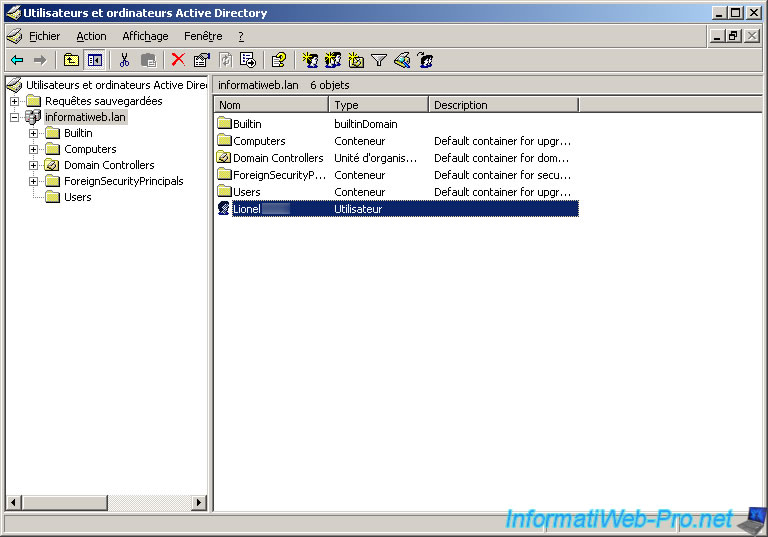
Task: Add selected objects to a group icon
Action: (x=425, y=60)
